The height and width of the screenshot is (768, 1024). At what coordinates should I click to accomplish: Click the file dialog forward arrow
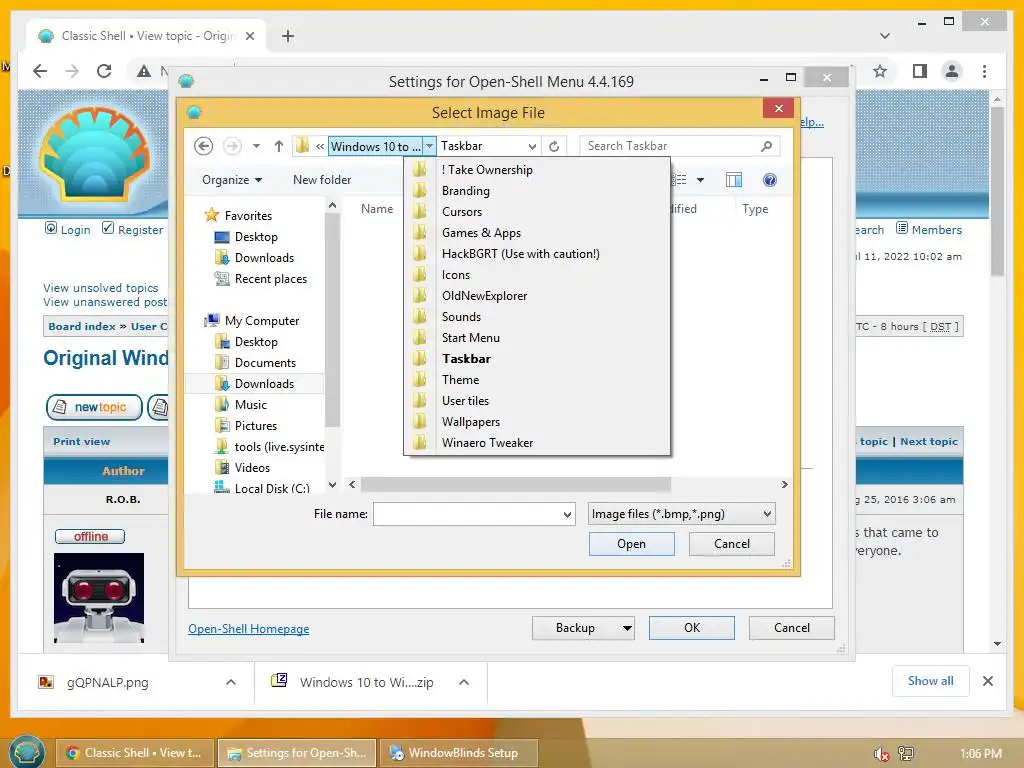click(232, 146)
